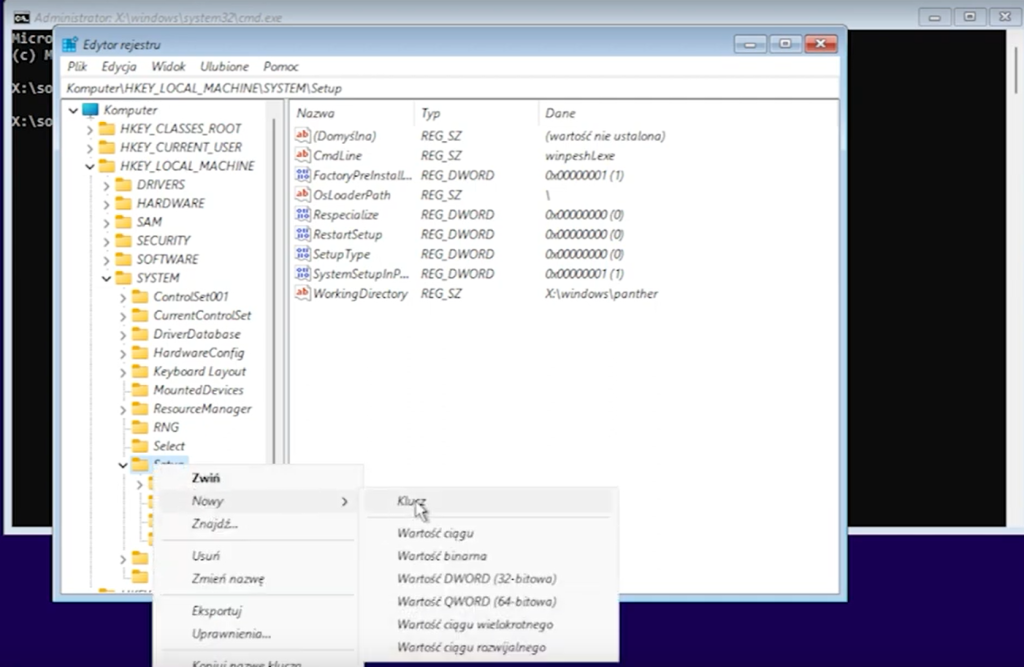1024x667 pixels.
Task: Expand the HKEY_CLASSES_ROOT node
Action: click(89, 129)
